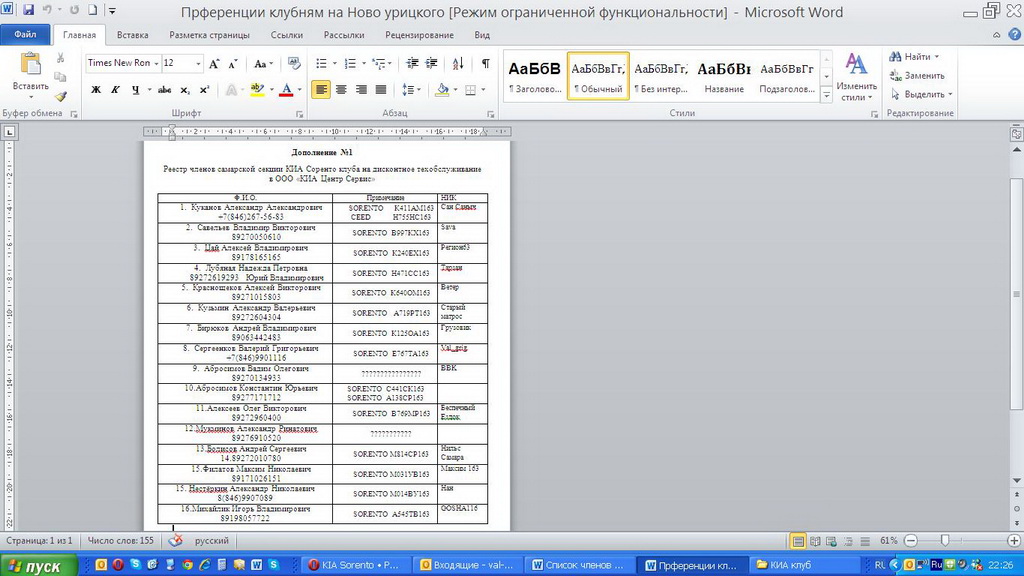Toggle paragraph marks display
This screenshot has width=1024, height=576.
pos(485,63)
